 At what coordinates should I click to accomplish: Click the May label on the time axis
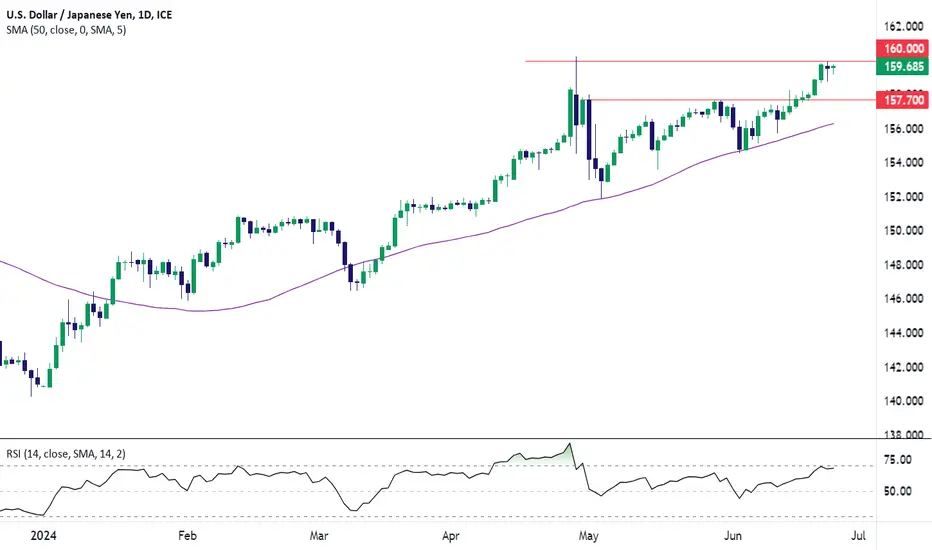pos(588,536)
